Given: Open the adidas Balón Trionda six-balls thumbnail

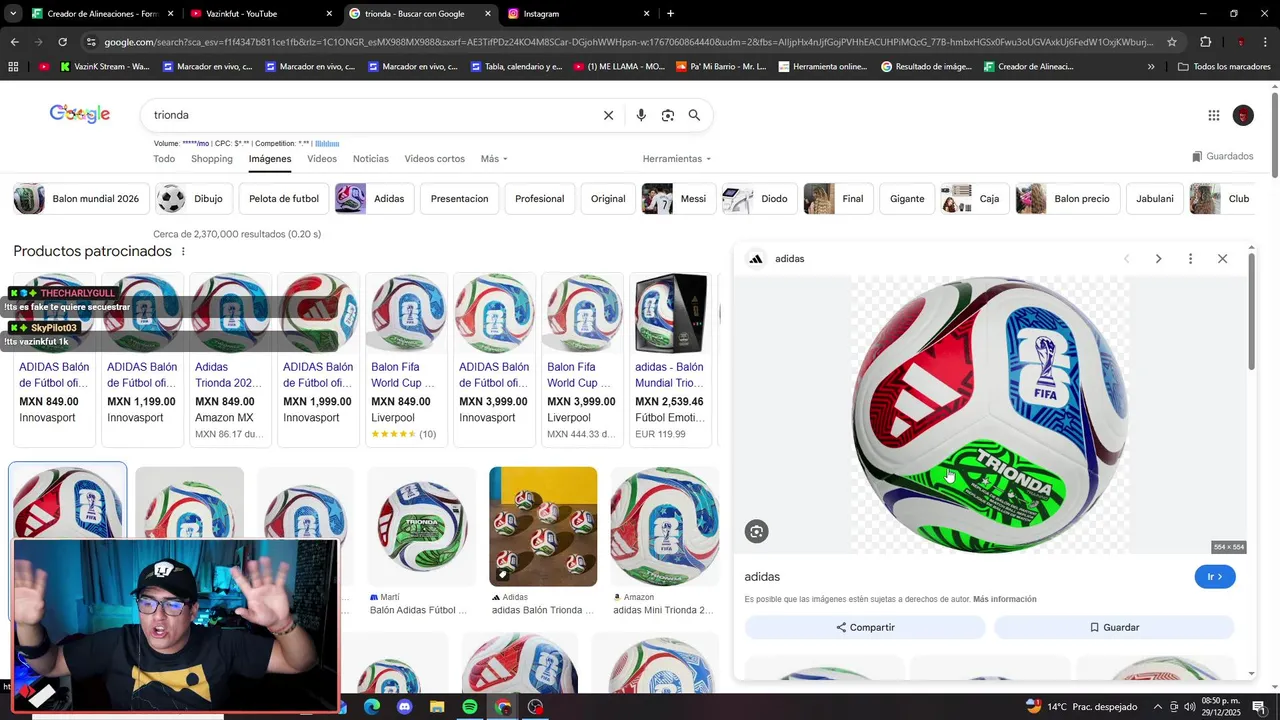Looking at the screenshot, I should 543,527.
